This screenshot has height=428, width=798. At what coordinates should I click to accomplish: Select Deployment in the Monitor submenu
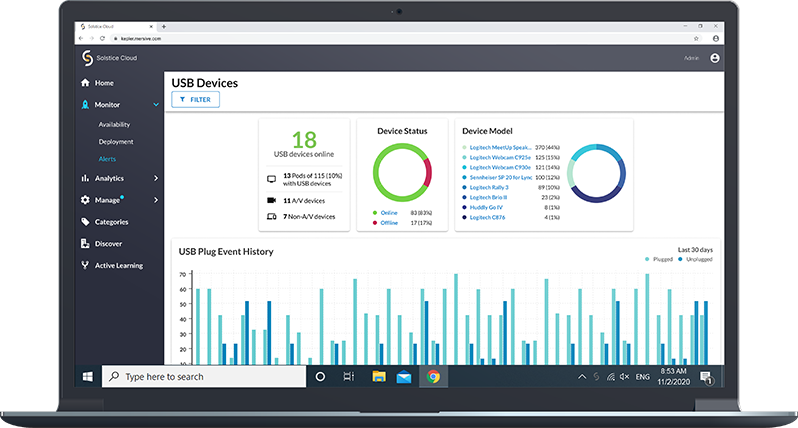coord(115,142)
